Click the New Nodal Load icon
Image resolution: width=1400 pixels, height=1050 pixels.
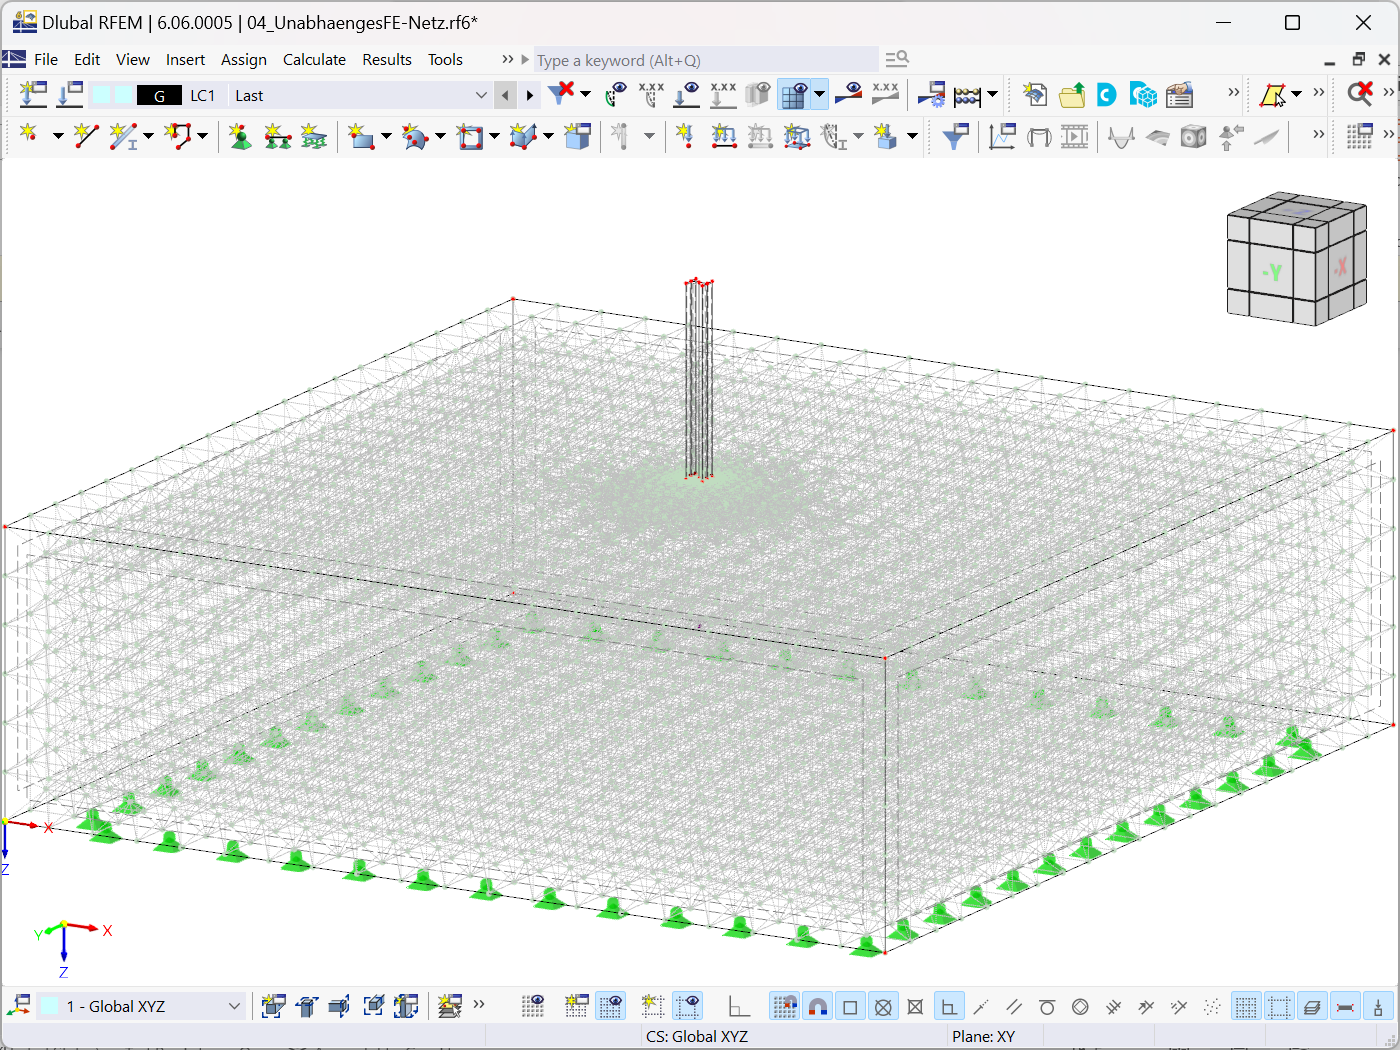coord(685,135)
